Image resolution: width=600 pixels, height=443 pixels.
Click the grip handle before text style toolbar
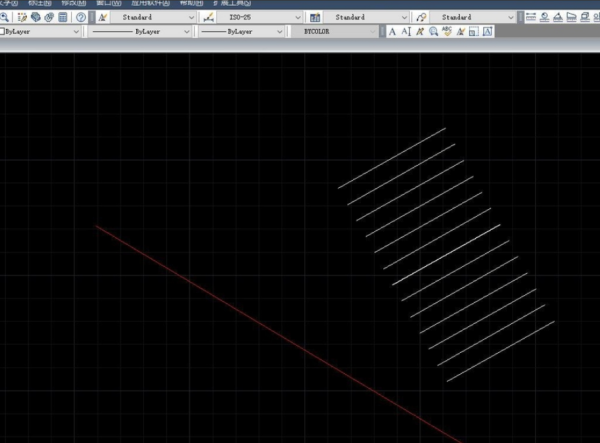(x=92, y=17)
